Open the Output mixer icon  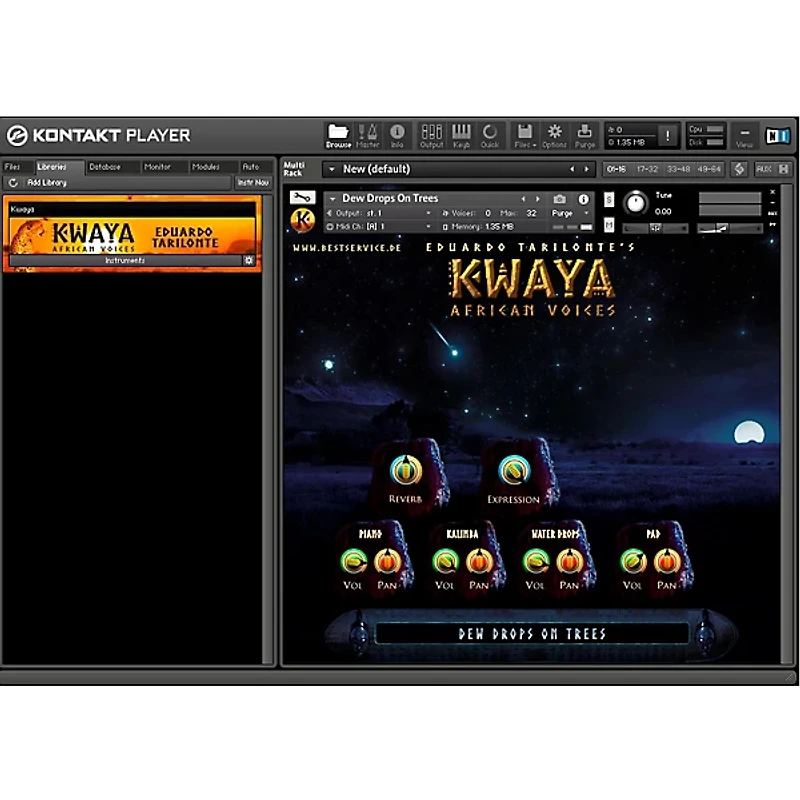(431, 135)
